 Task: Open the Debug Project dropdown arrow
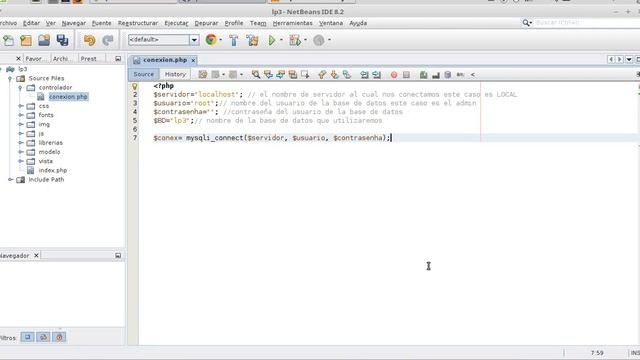[305, 40]
